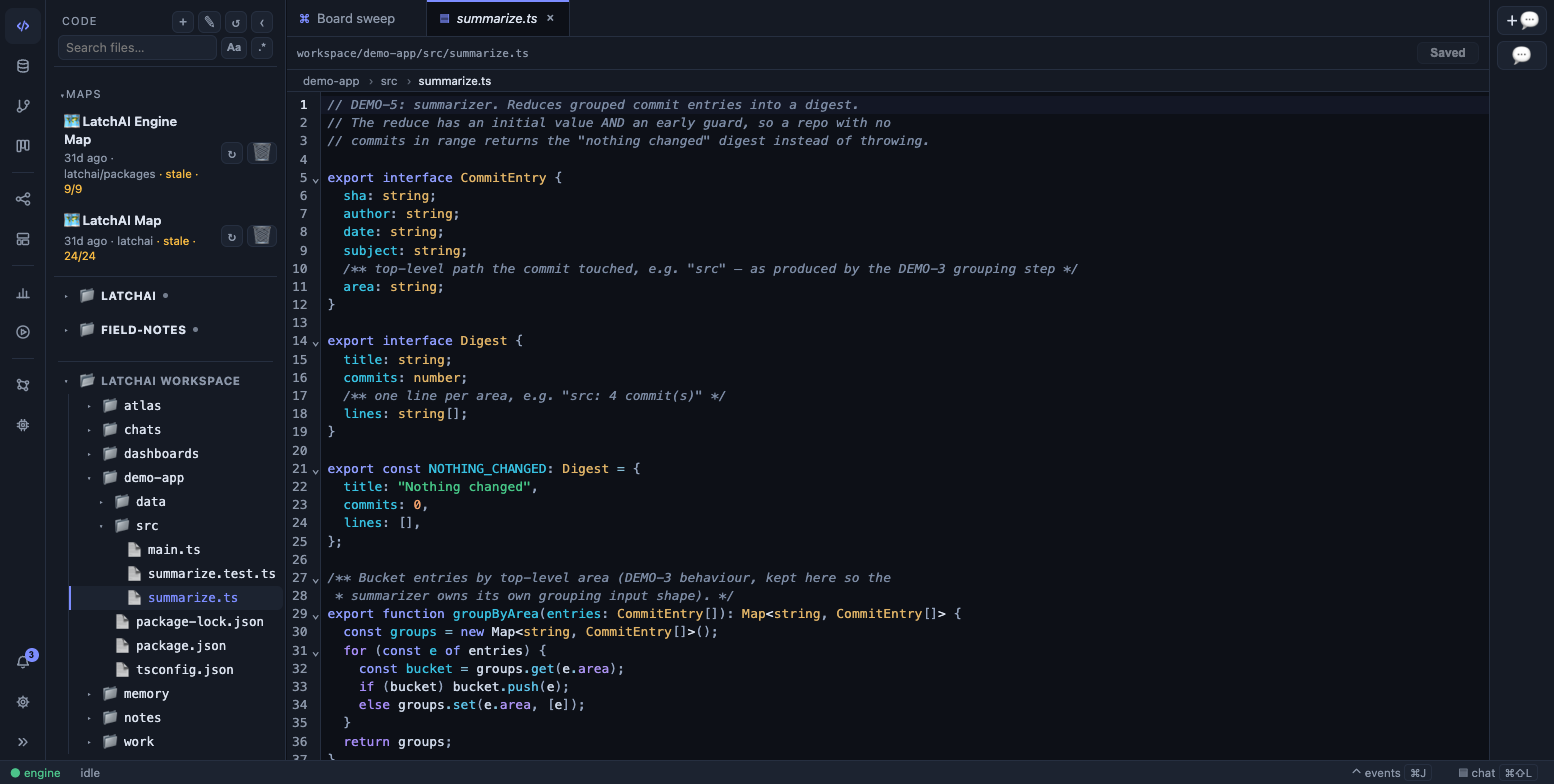Fold the for loop at line 31
The image size is (1554, 784).
pyautogui.click(x=316, y=652)
